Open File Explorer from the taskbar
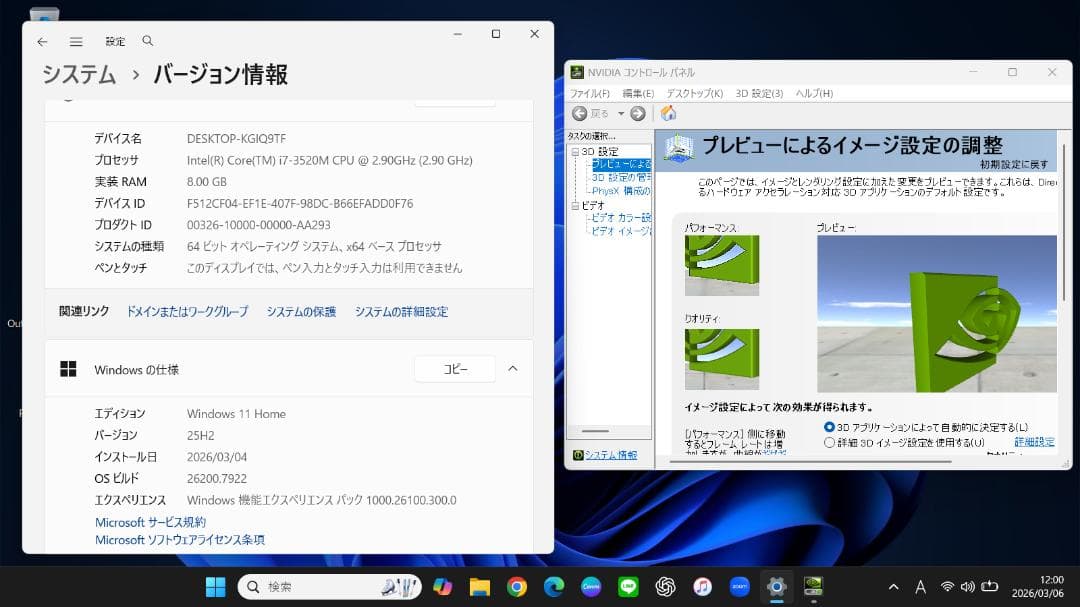 coord(479,586)
